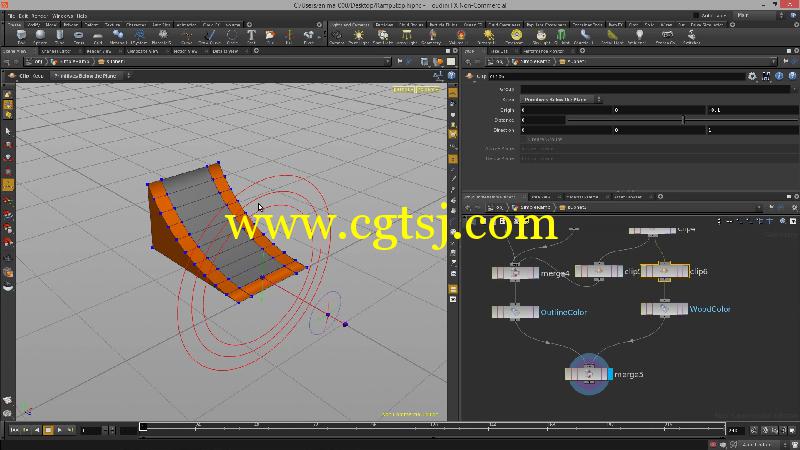Play the animation forward
Viewport: 800px width, 450px height.
59,430
